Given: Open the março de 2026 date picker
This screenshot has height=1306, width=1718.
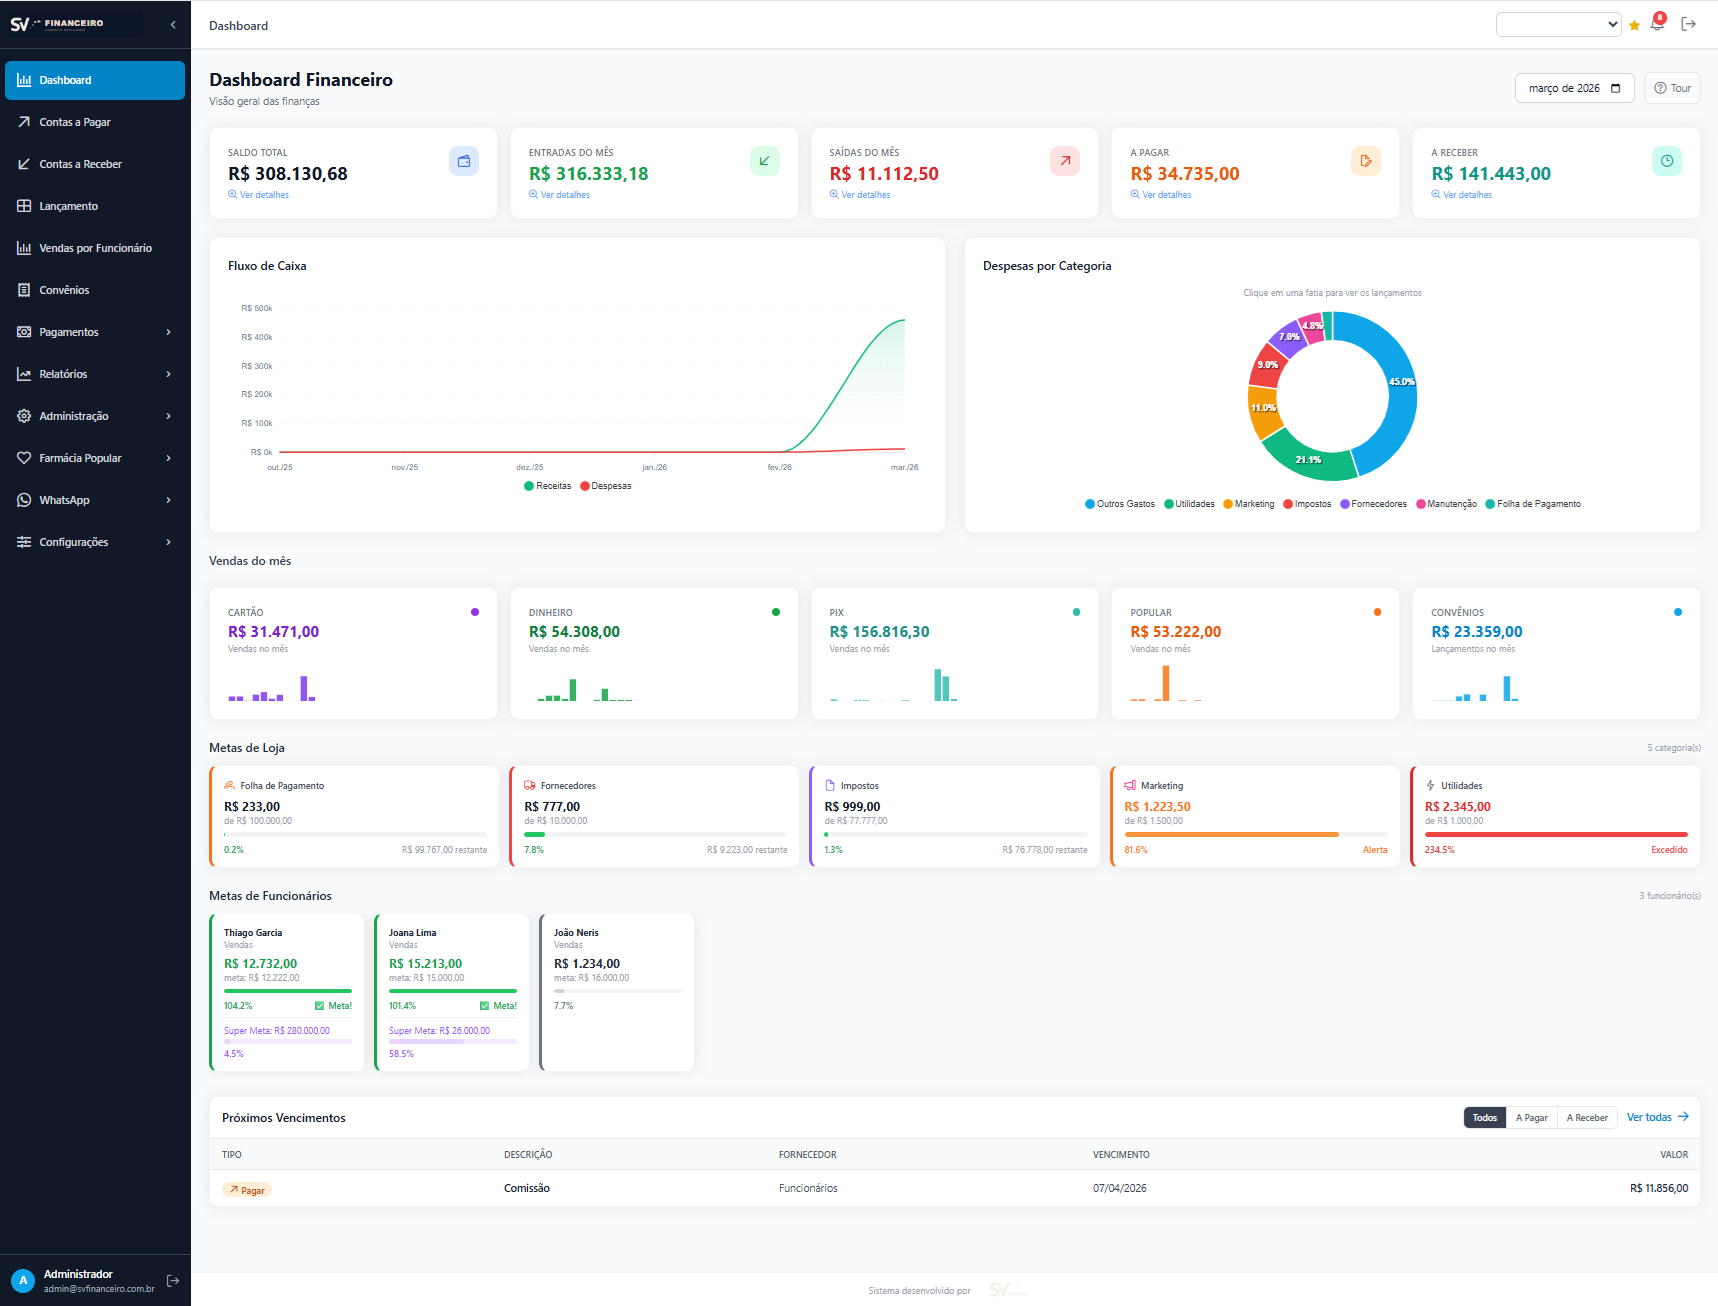Looking at the screenshot, I should tap(1573, 88).
